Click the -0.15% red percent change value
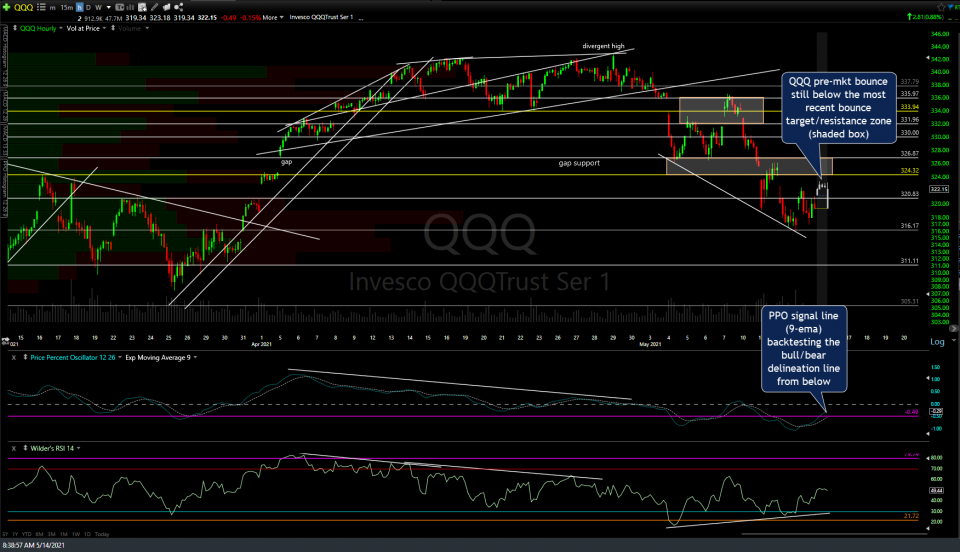Image resolution: width=960 pixels, height=552 pixels. point(250,18)
